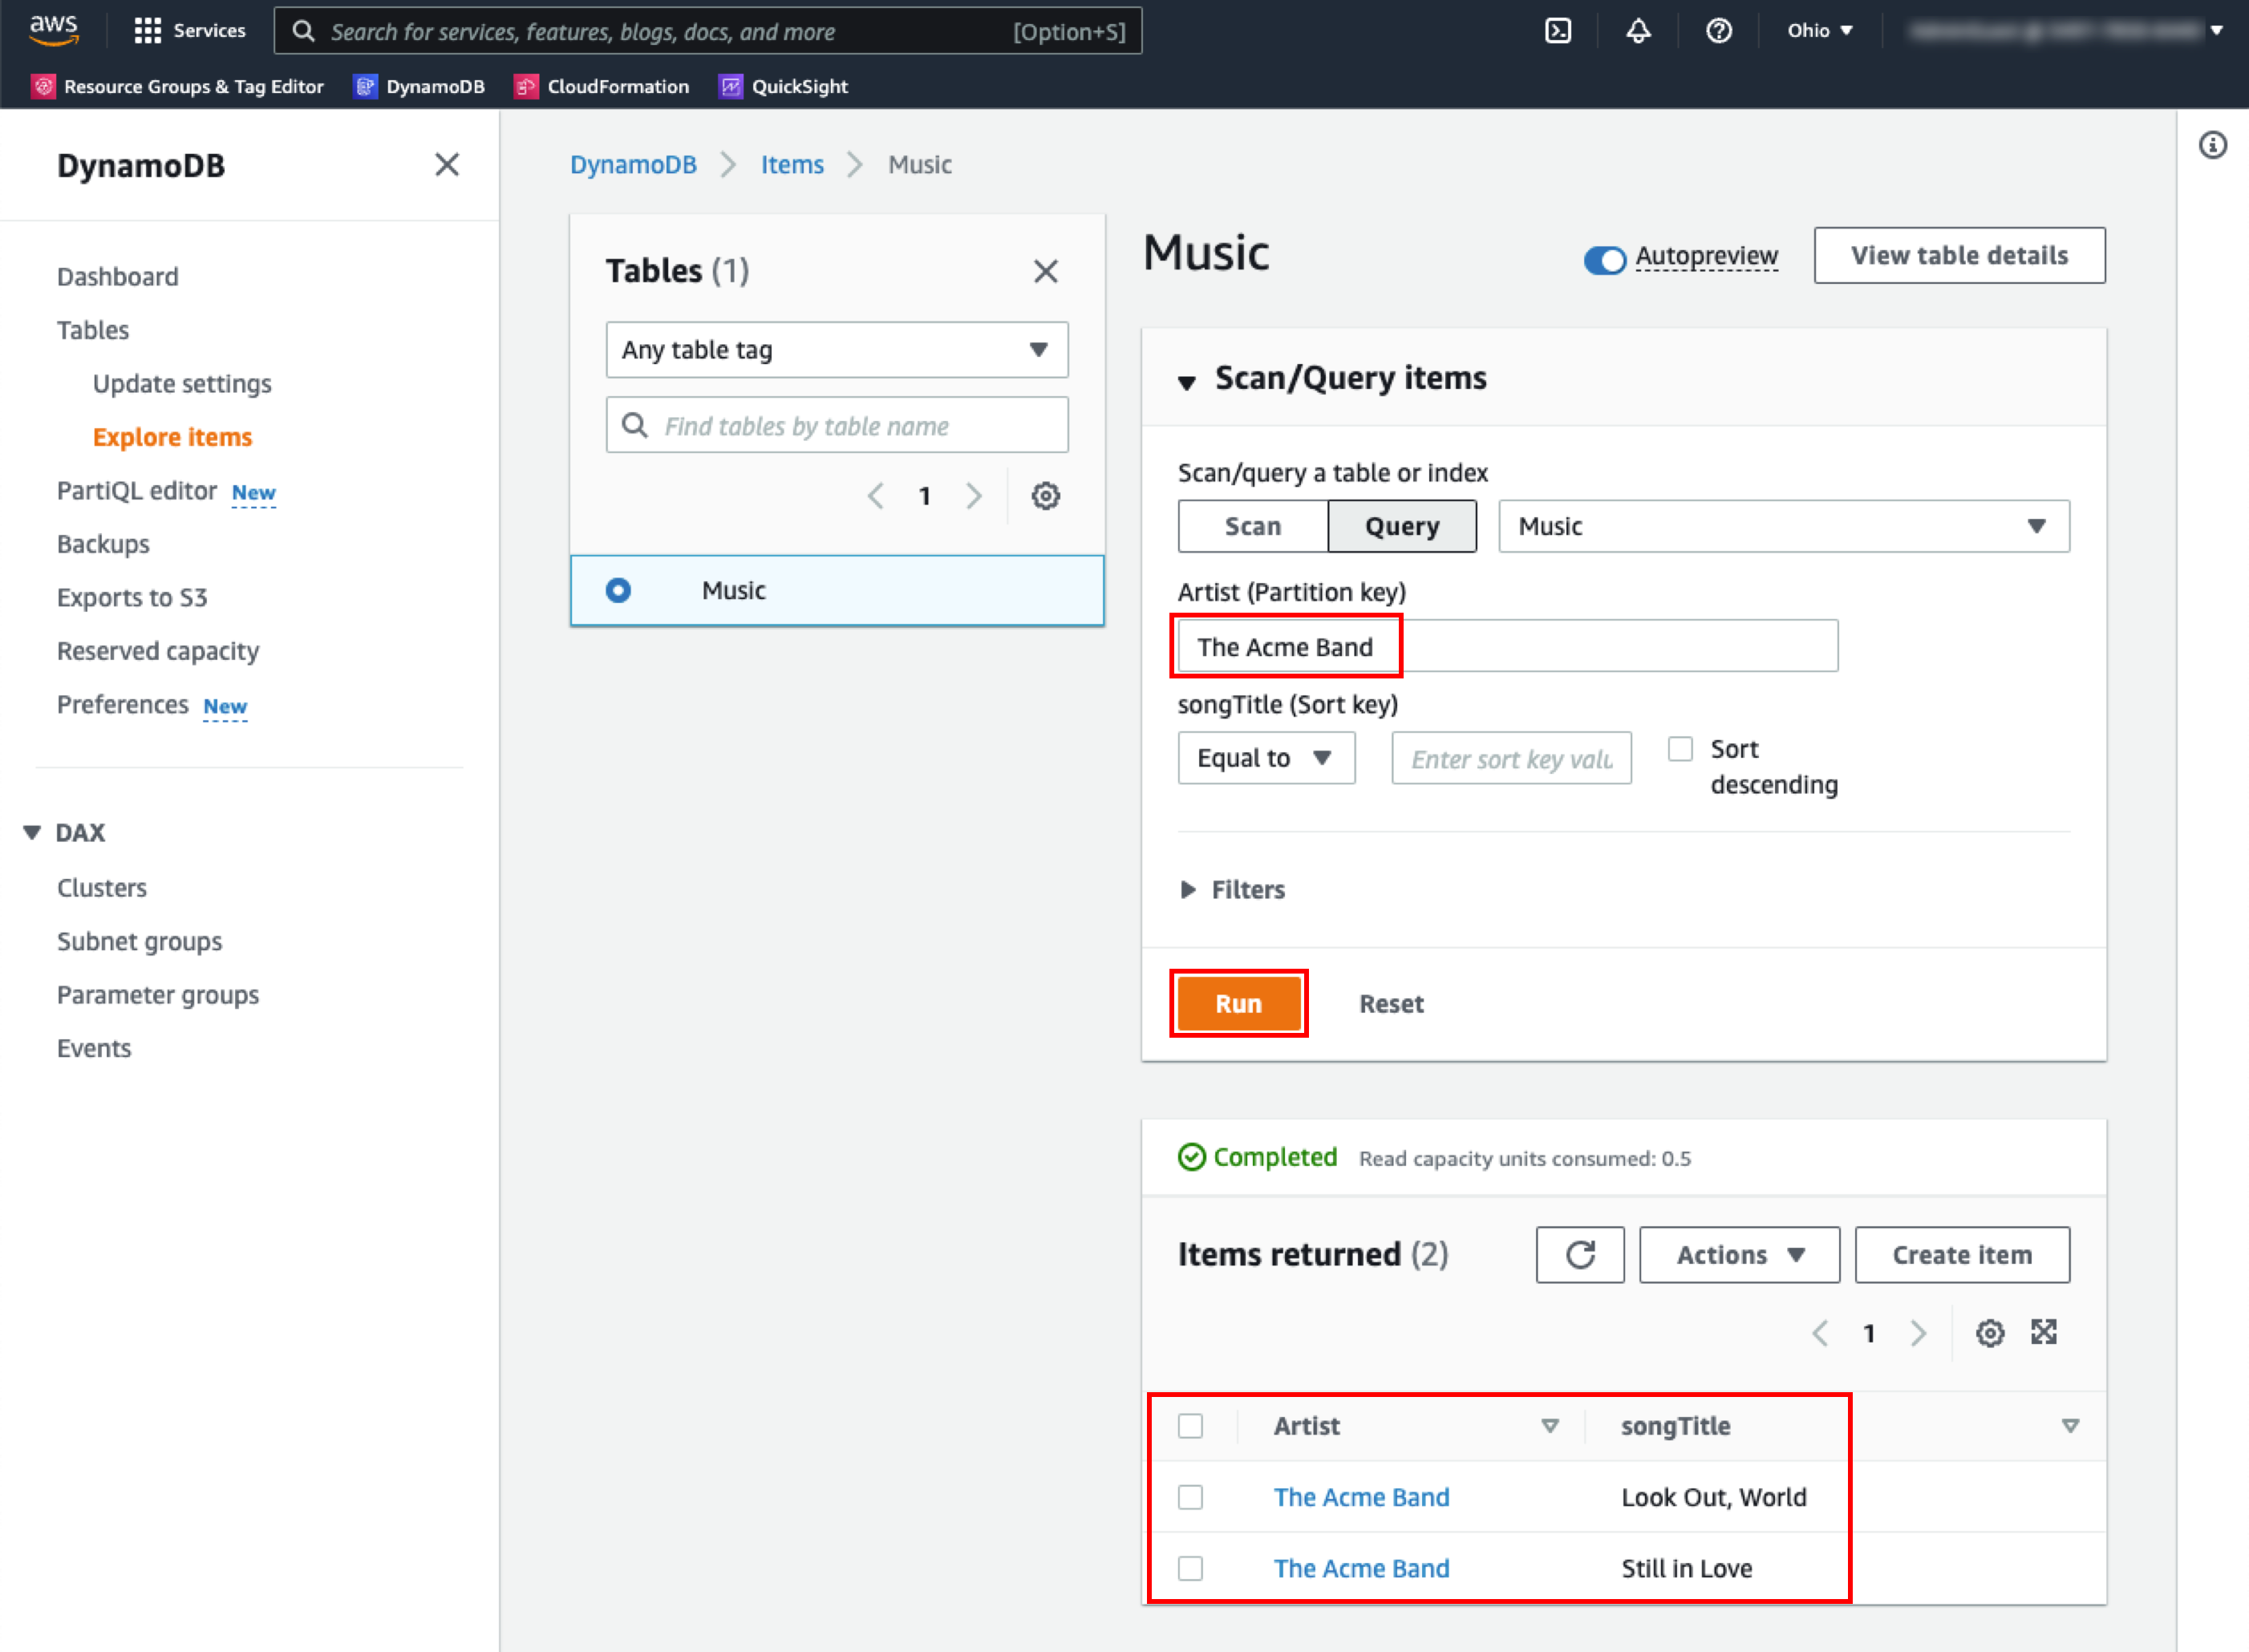Open Update settings in sidebar
The image size is (2249, 1652).
click(182, 384)
